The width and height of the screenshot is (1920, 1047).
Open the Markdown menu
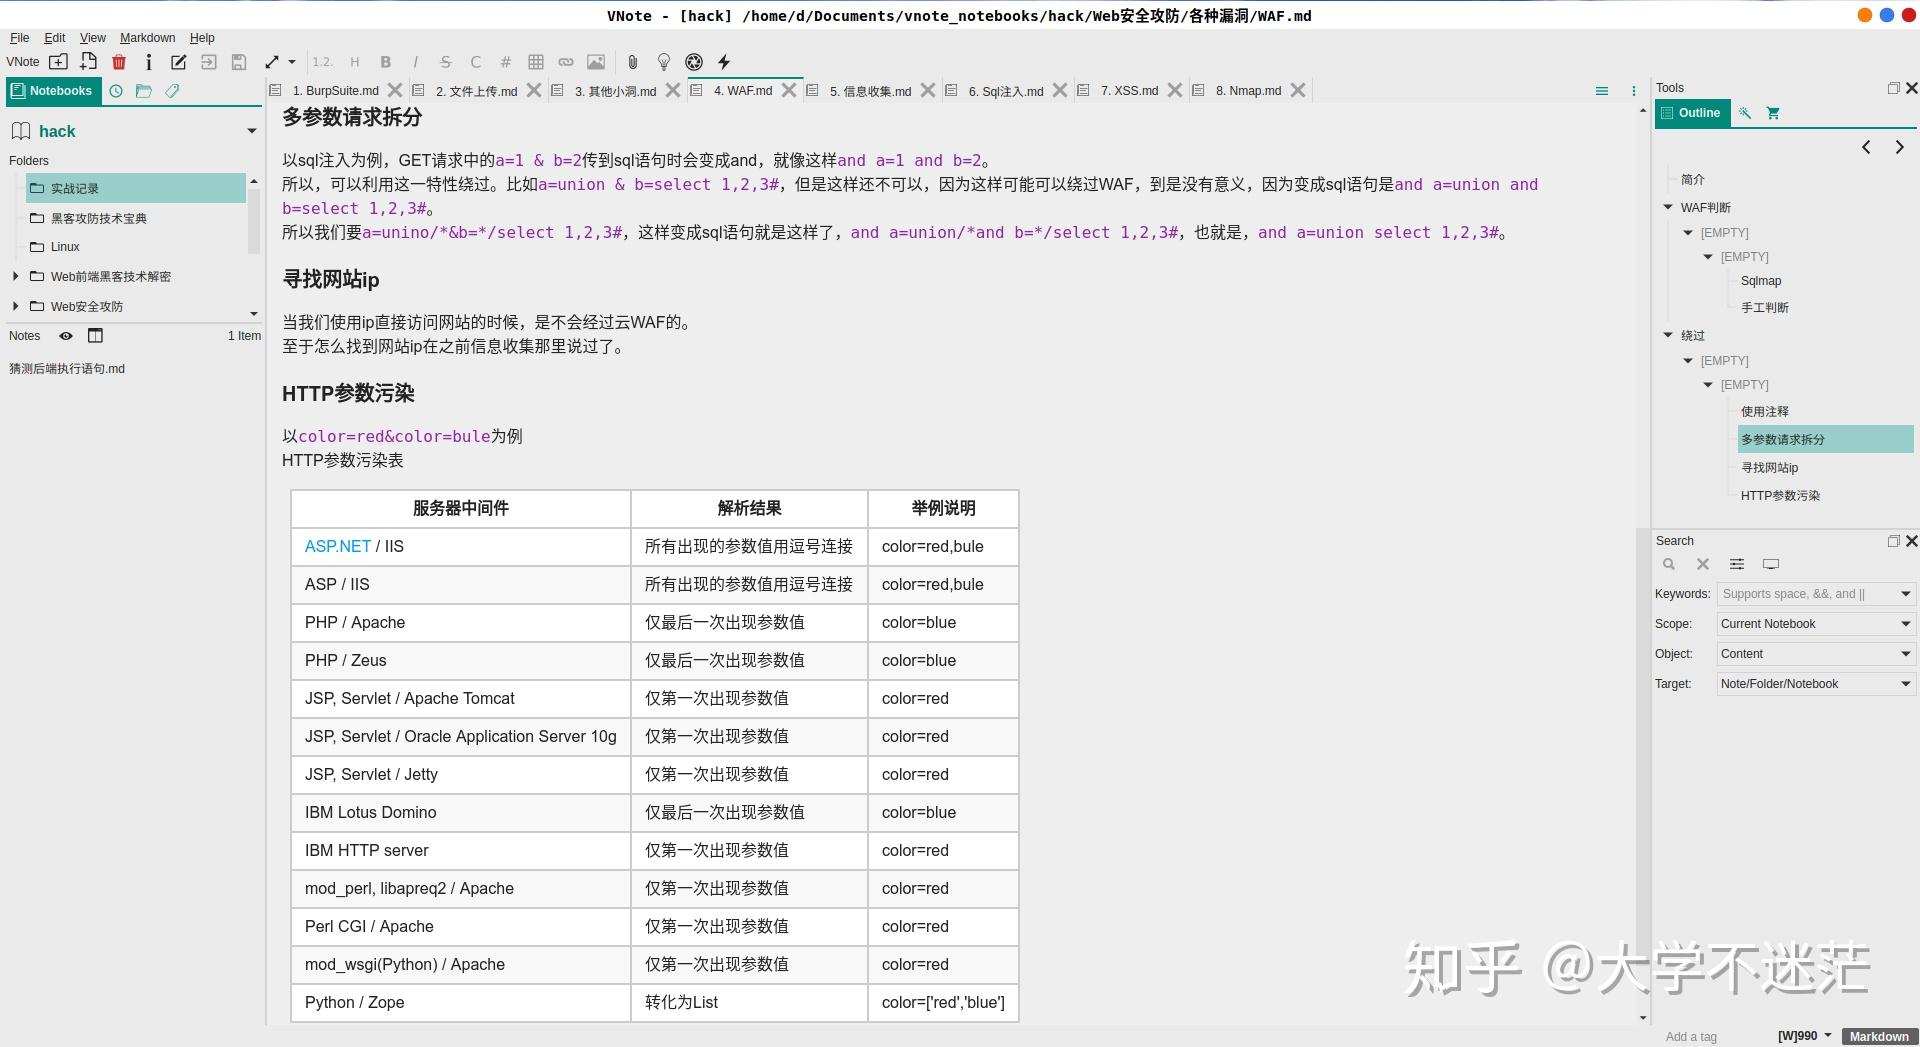coord(147,38)
